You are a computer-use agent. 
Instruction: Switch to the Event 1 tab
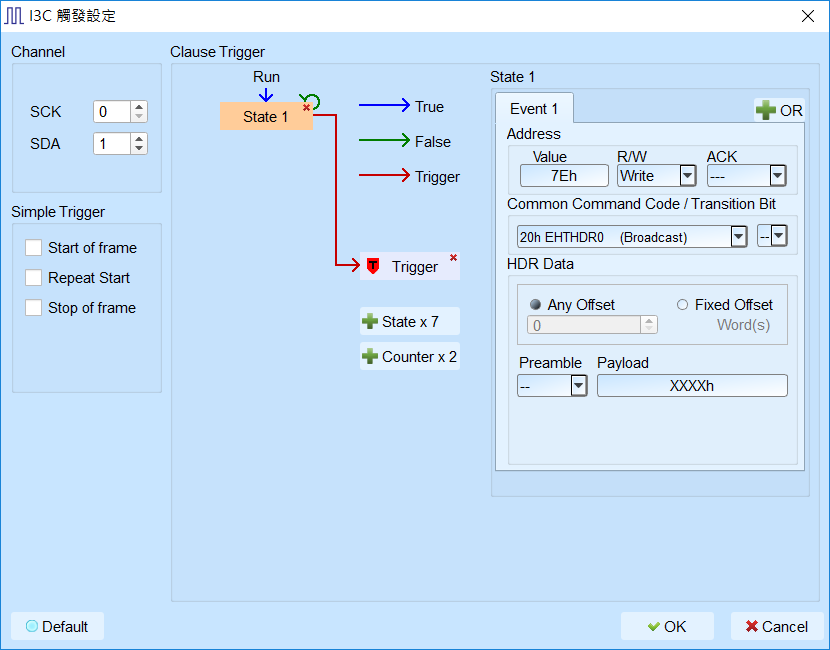point(534,109)
